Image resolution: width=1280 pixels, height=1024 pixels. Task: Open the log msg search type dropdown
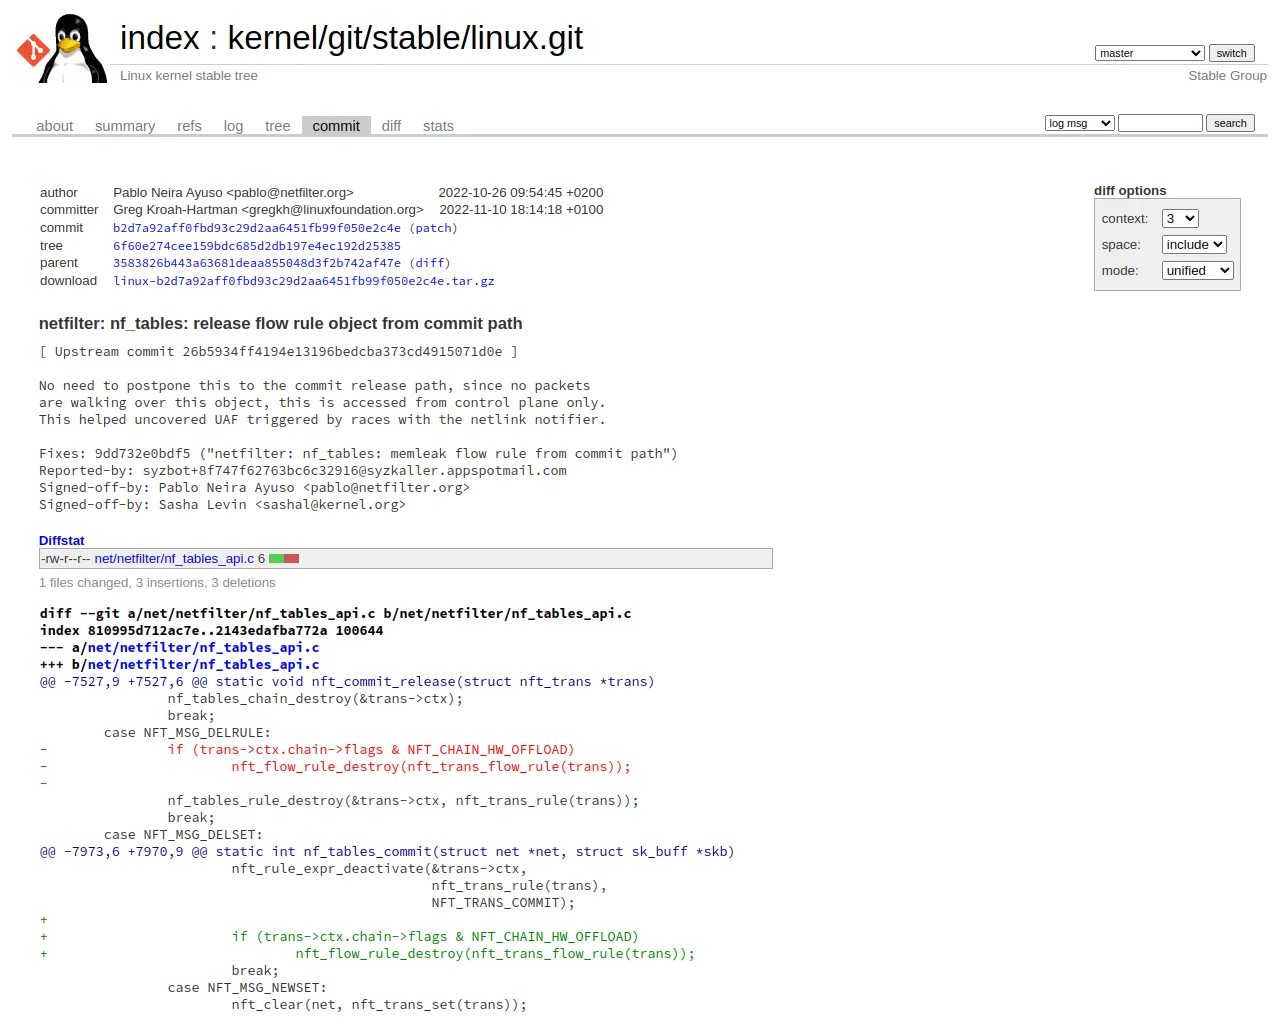pyautogui.click(x=1079, y=123)
